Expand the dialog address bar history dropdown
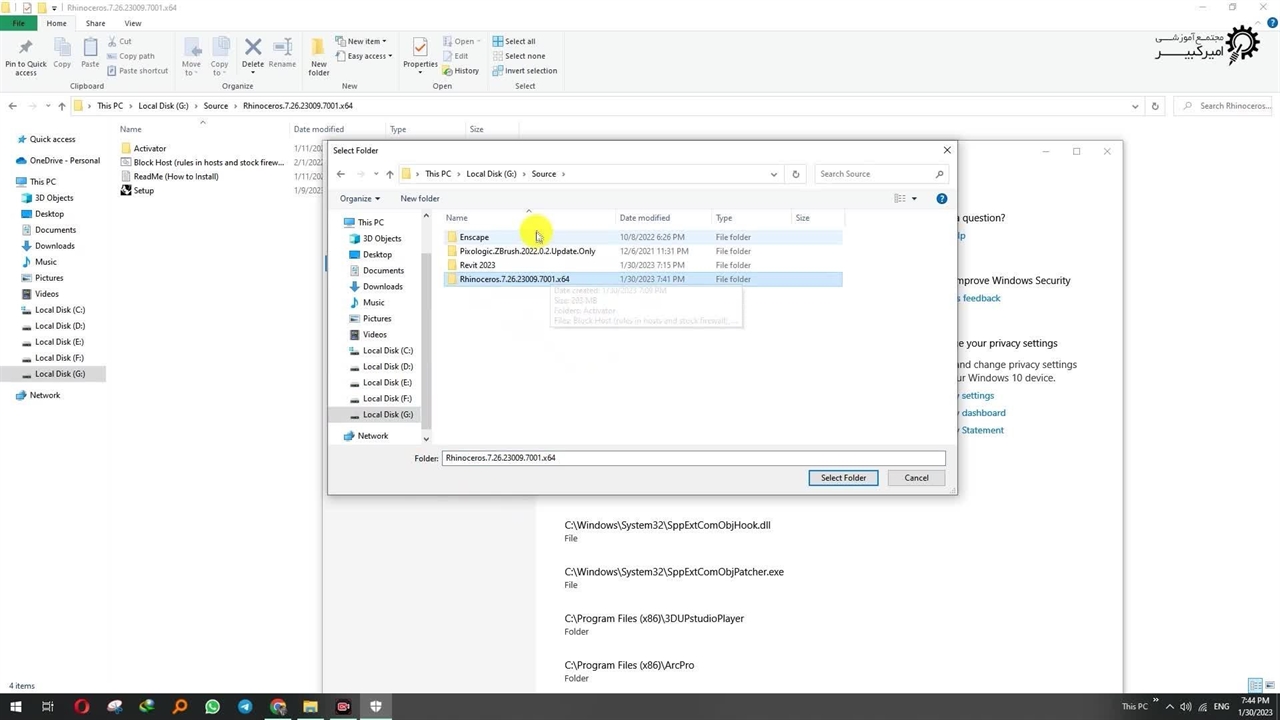1280x720 pixels. coord(774,174)
